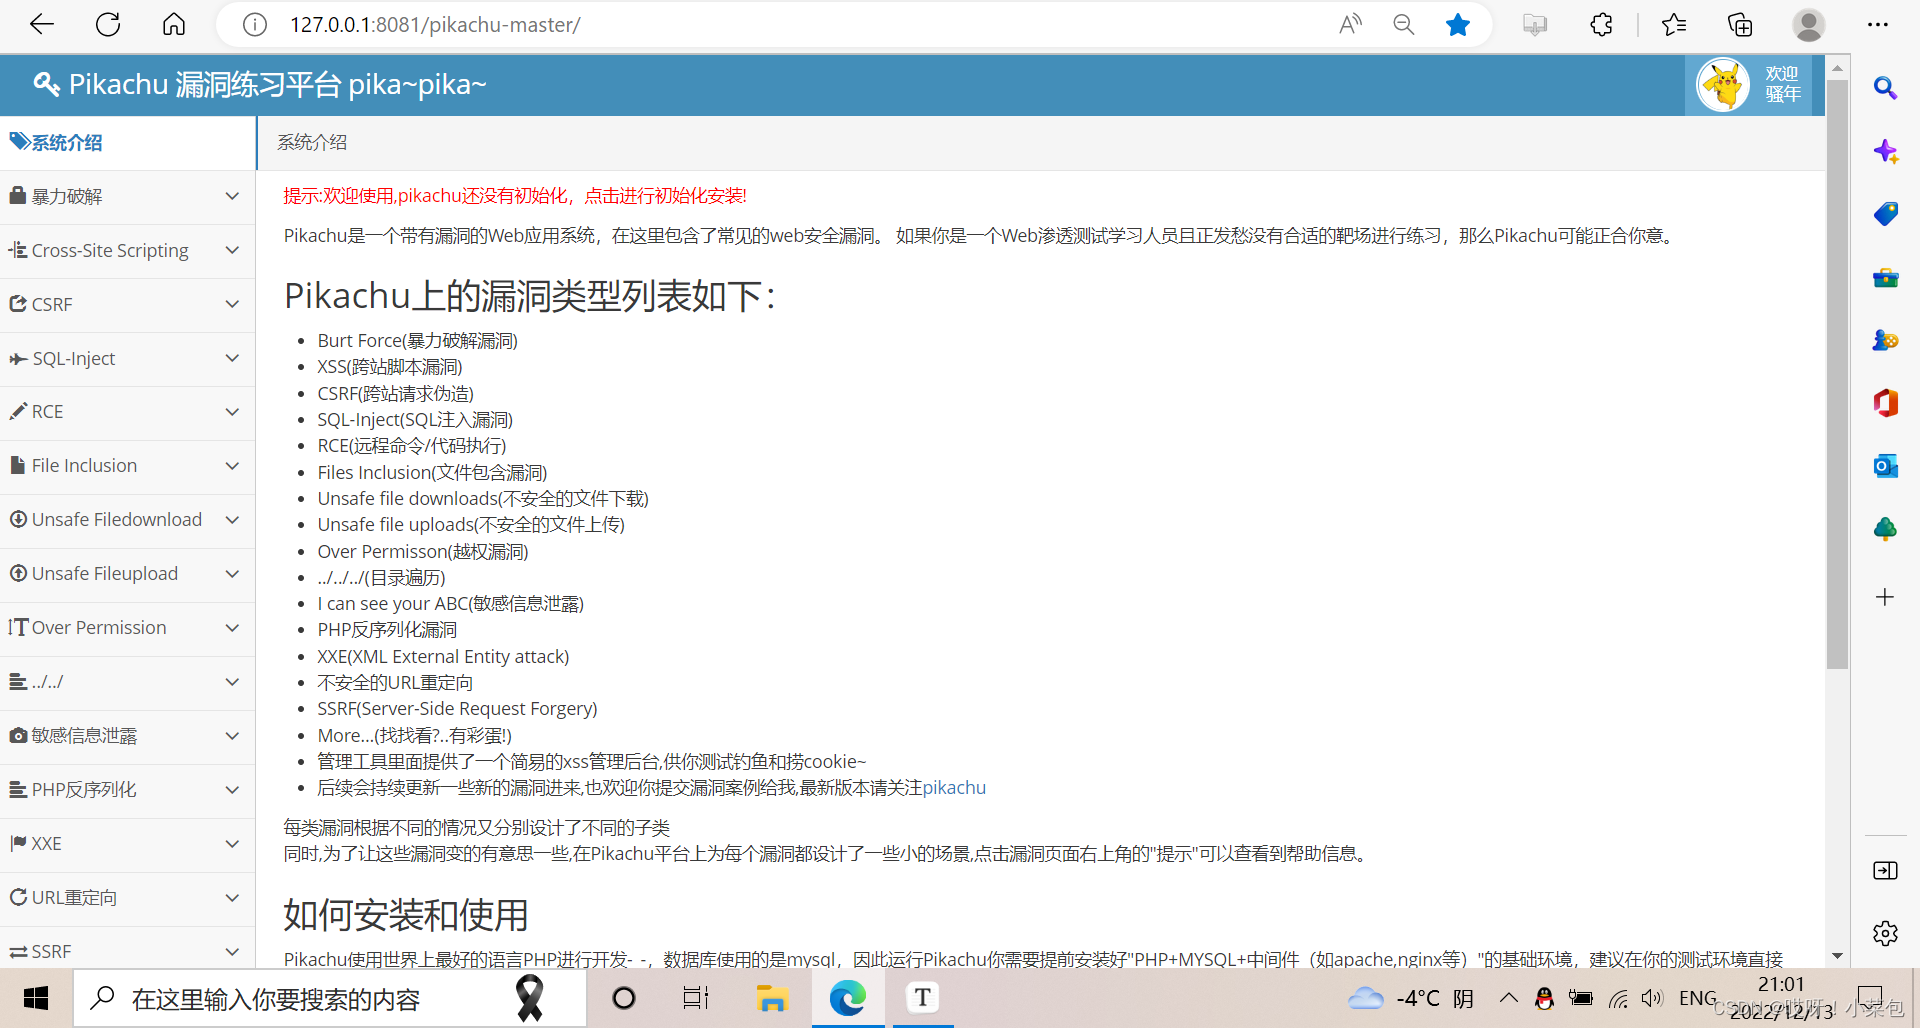Reload the page with refresh icon
This screenshot has height=1028, width=1920.
(108, 25)
